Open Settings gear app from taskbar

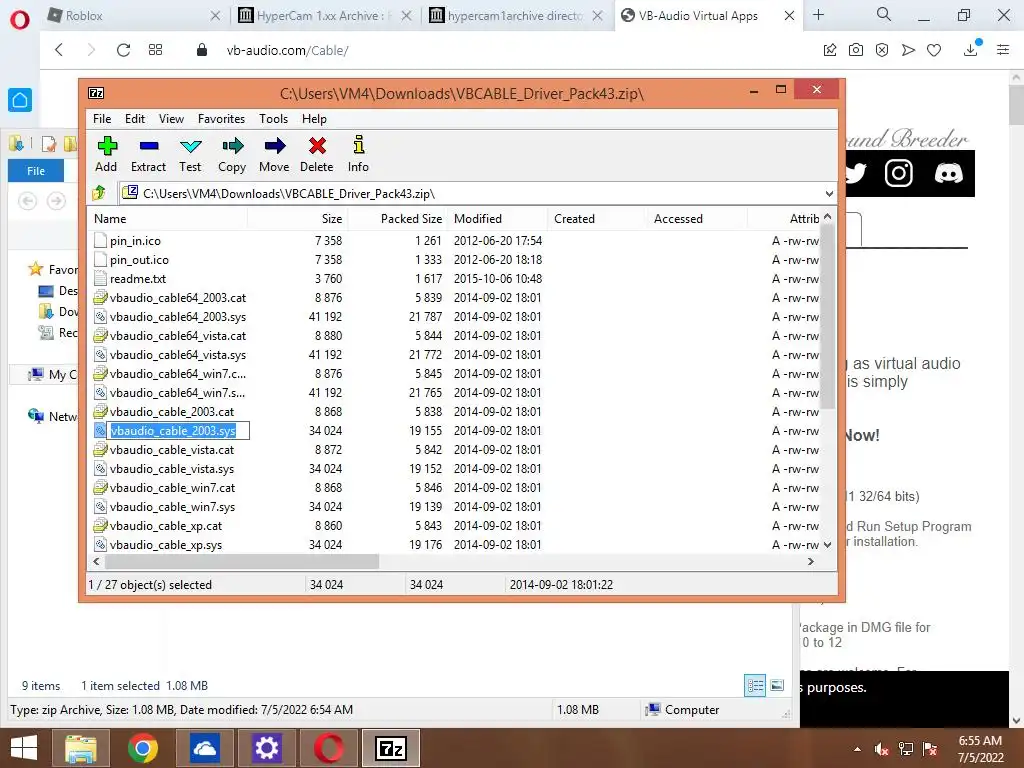[266, 748]
